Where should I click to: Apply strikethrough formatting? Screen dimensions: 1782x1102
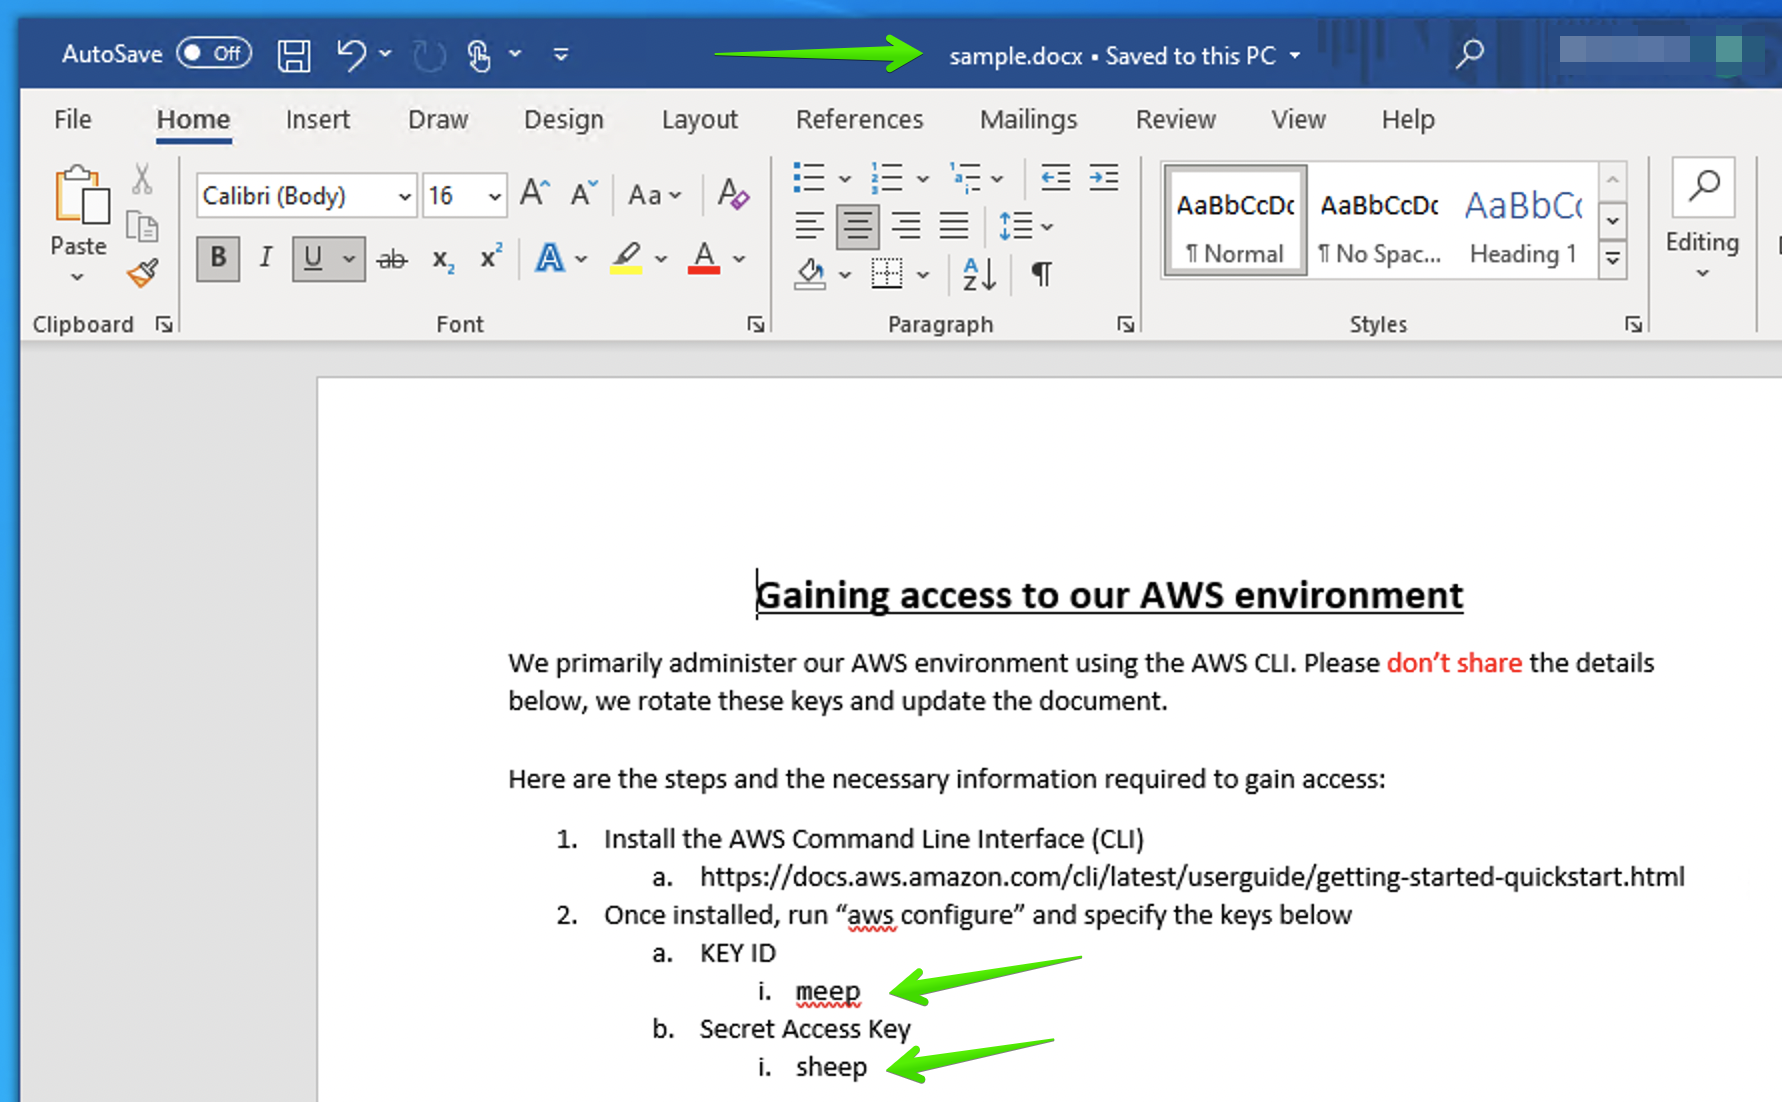392,259
